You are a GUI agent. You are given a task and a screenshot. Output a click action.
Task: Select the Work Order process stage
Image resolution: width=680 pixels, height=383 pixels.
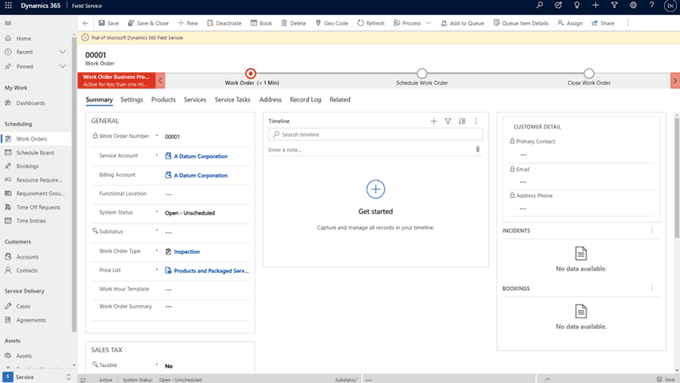tap(251, 73)
